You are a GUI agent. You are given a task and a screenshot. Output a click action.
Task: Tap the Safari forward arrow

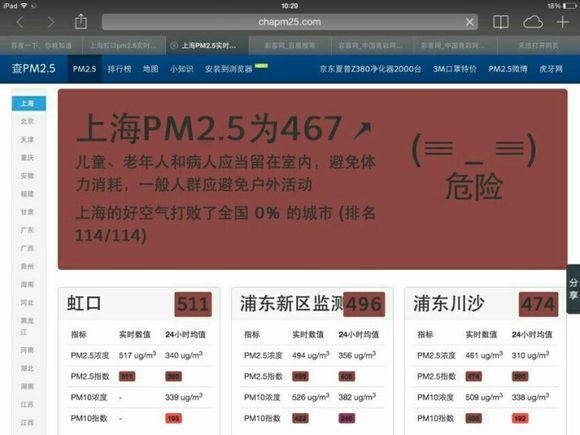coord(50,23)
